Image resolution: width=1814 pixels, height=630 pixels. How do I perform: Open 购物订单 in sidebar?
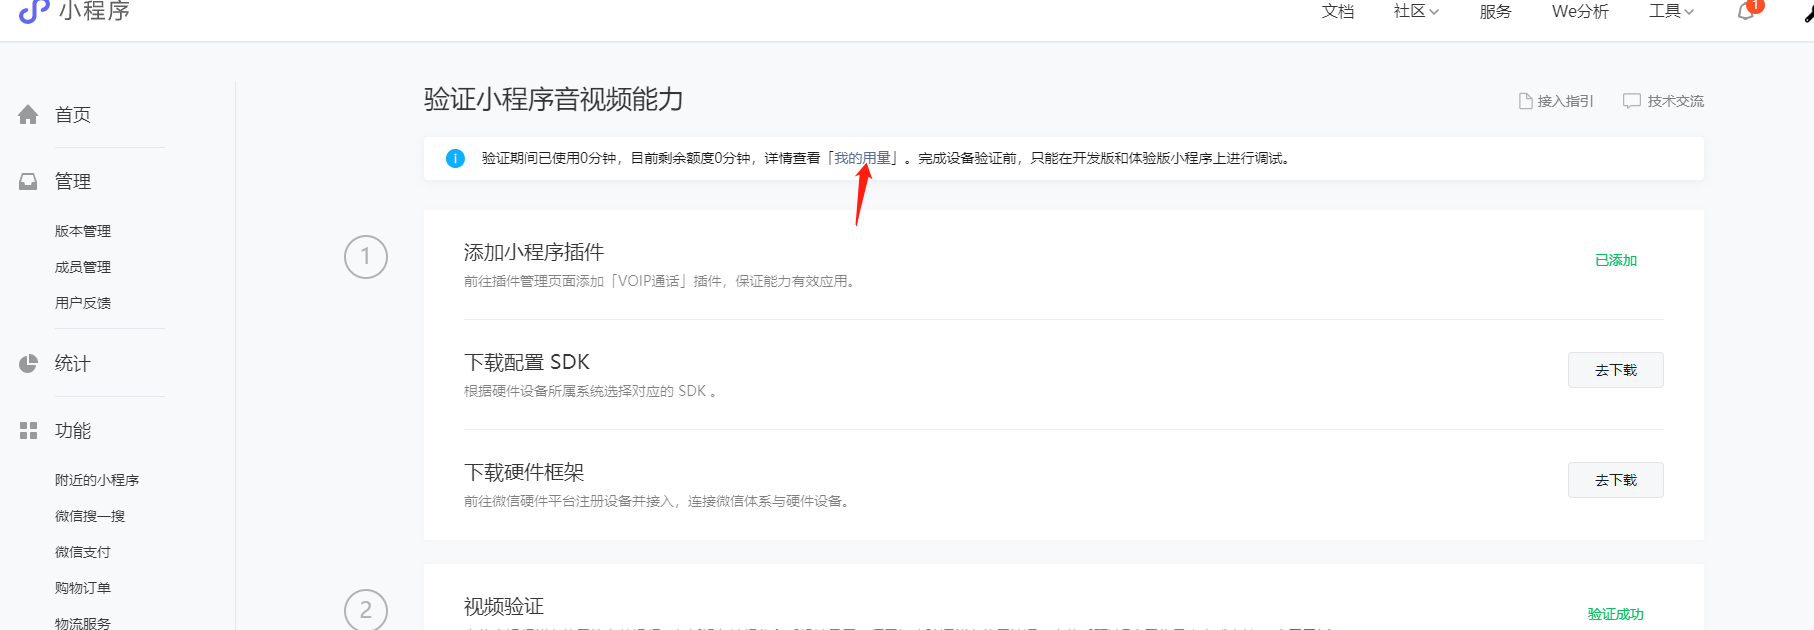[x=83, y=588]
